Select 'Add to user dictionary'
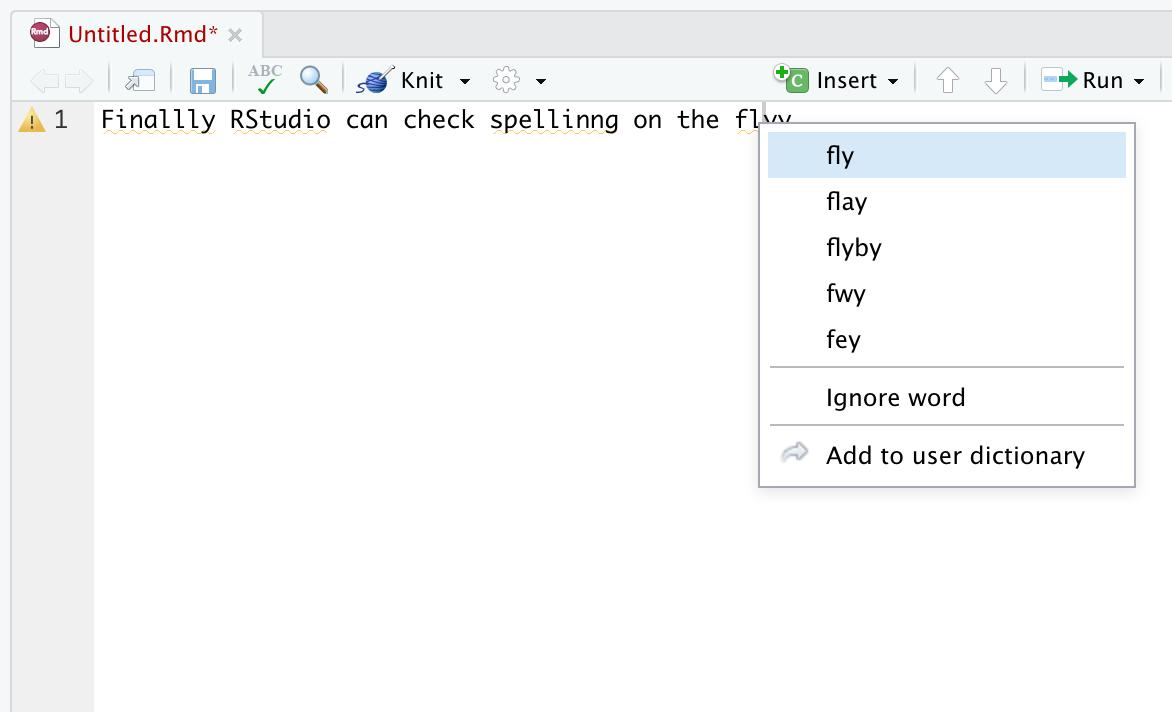 tap(946, 455)
